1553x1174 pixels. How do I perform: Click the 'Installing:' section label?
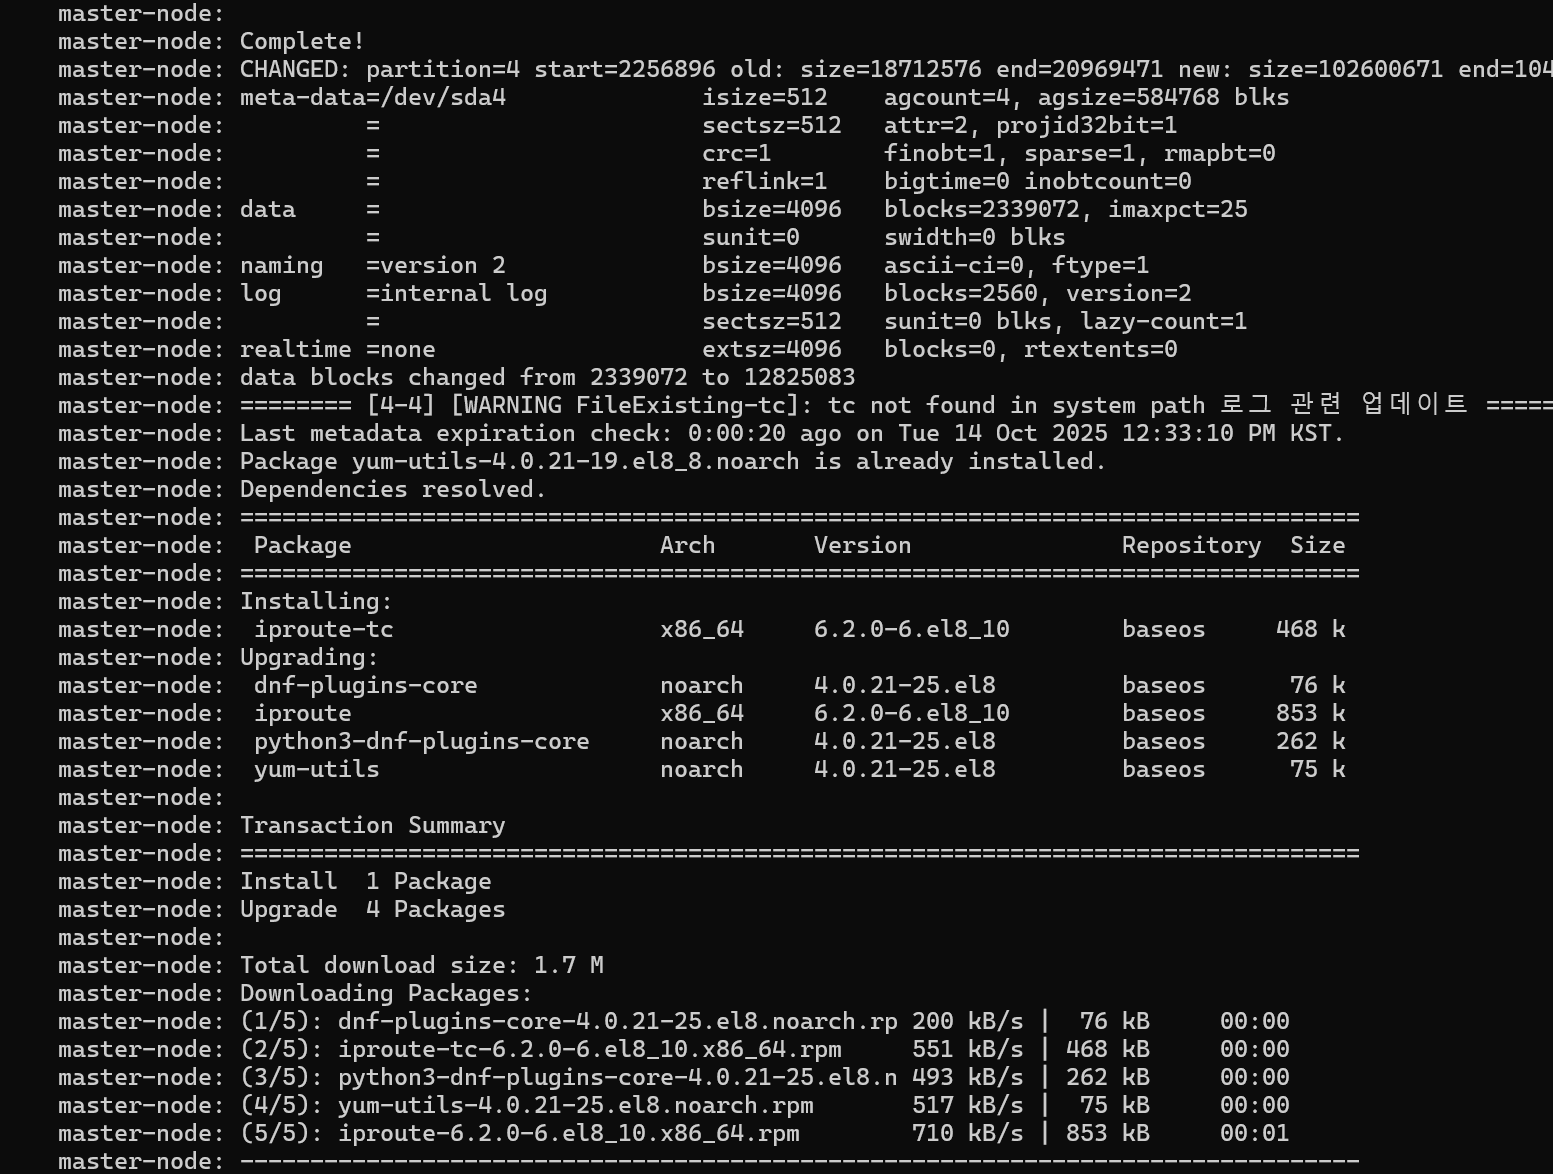pyautogui.click(x=316, y=601)
